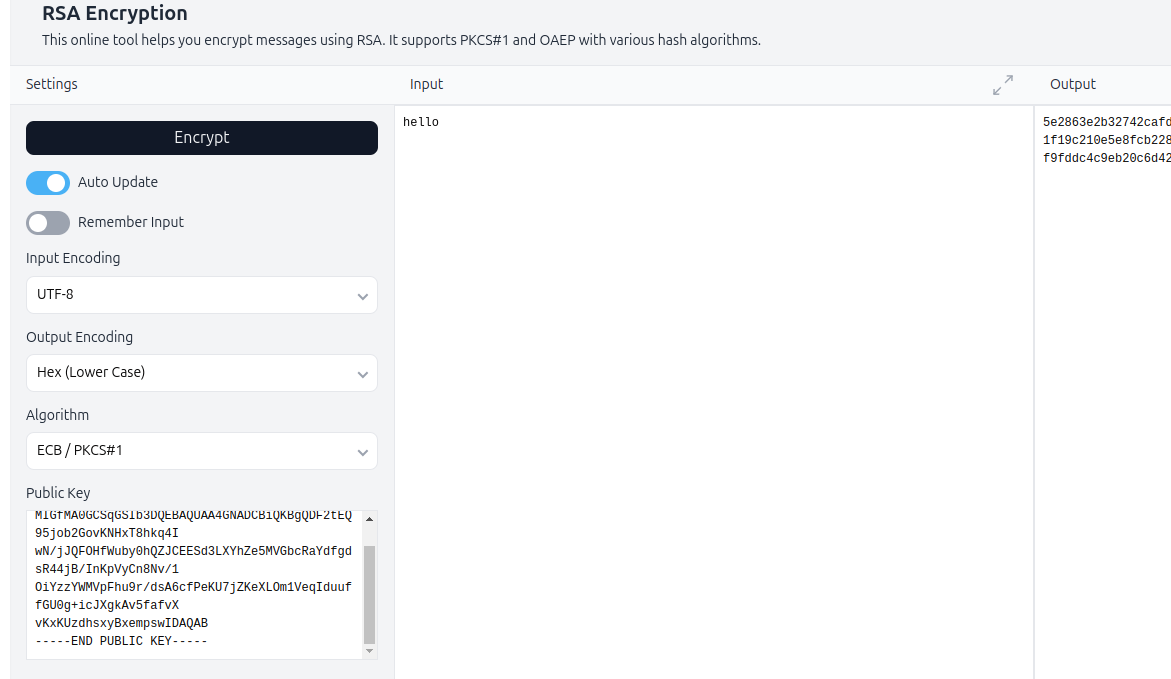Screen dimensions: 1171x679
Task: Click the '-----END PUBLIC KEY-----' line
Action: point(121,641)
